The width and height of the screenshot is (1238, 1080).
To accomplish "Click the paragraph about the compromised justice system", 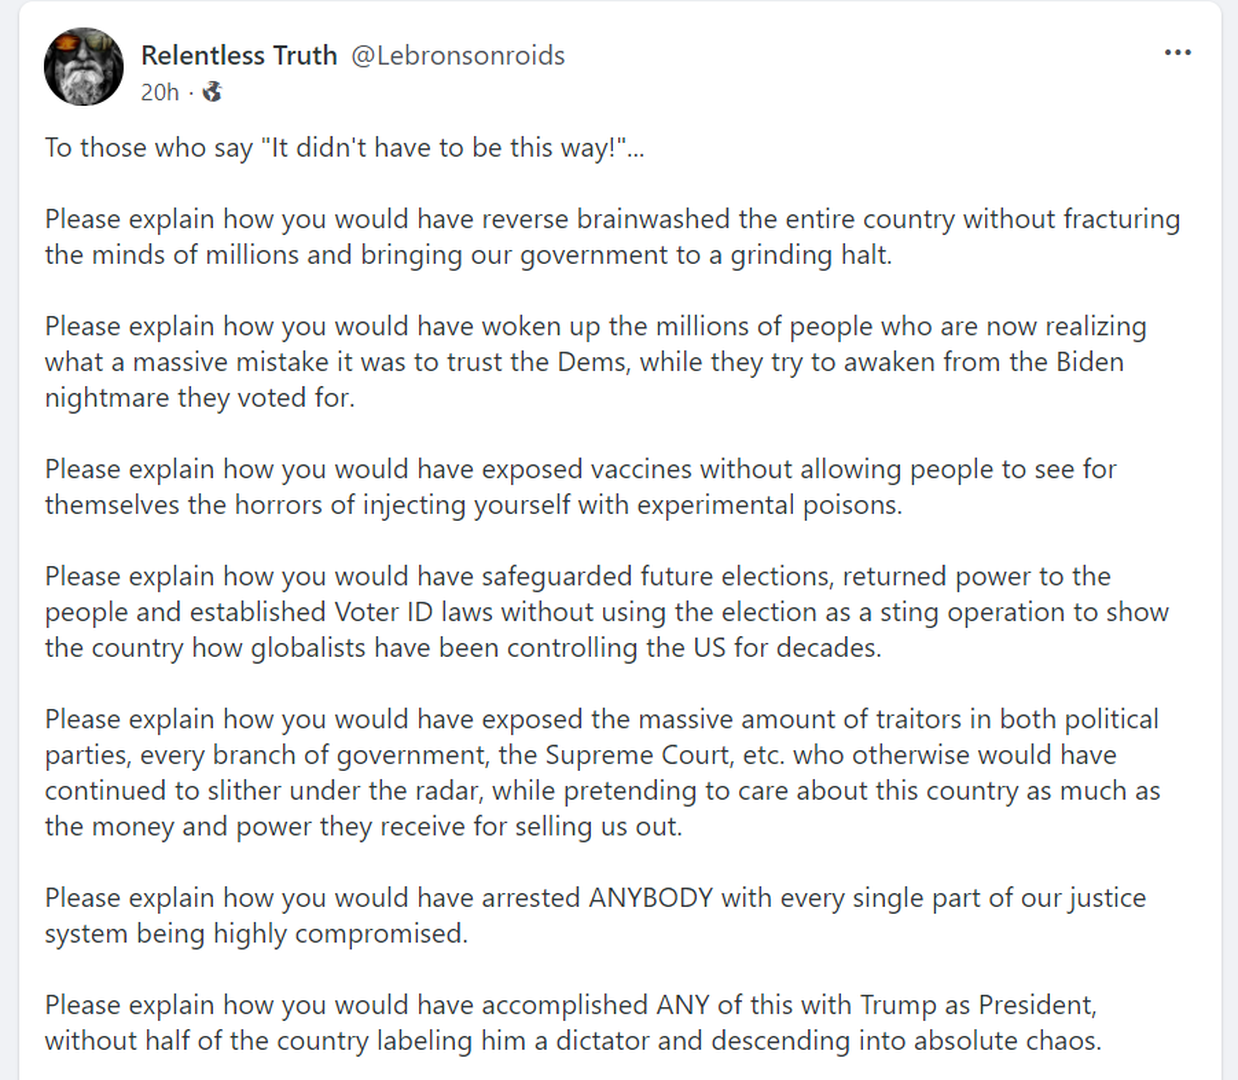I will tap(595, 916).
